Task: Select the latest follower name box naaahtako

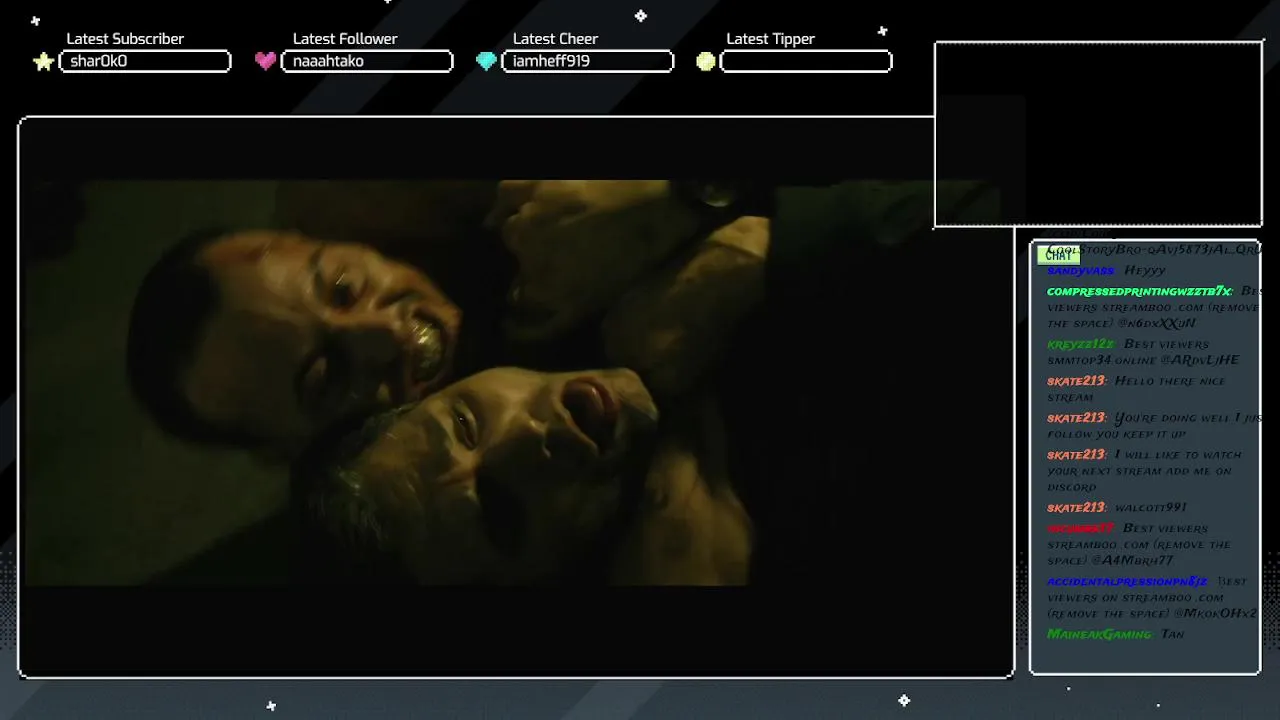Action: pyautogui.click(x=367, y=61)
